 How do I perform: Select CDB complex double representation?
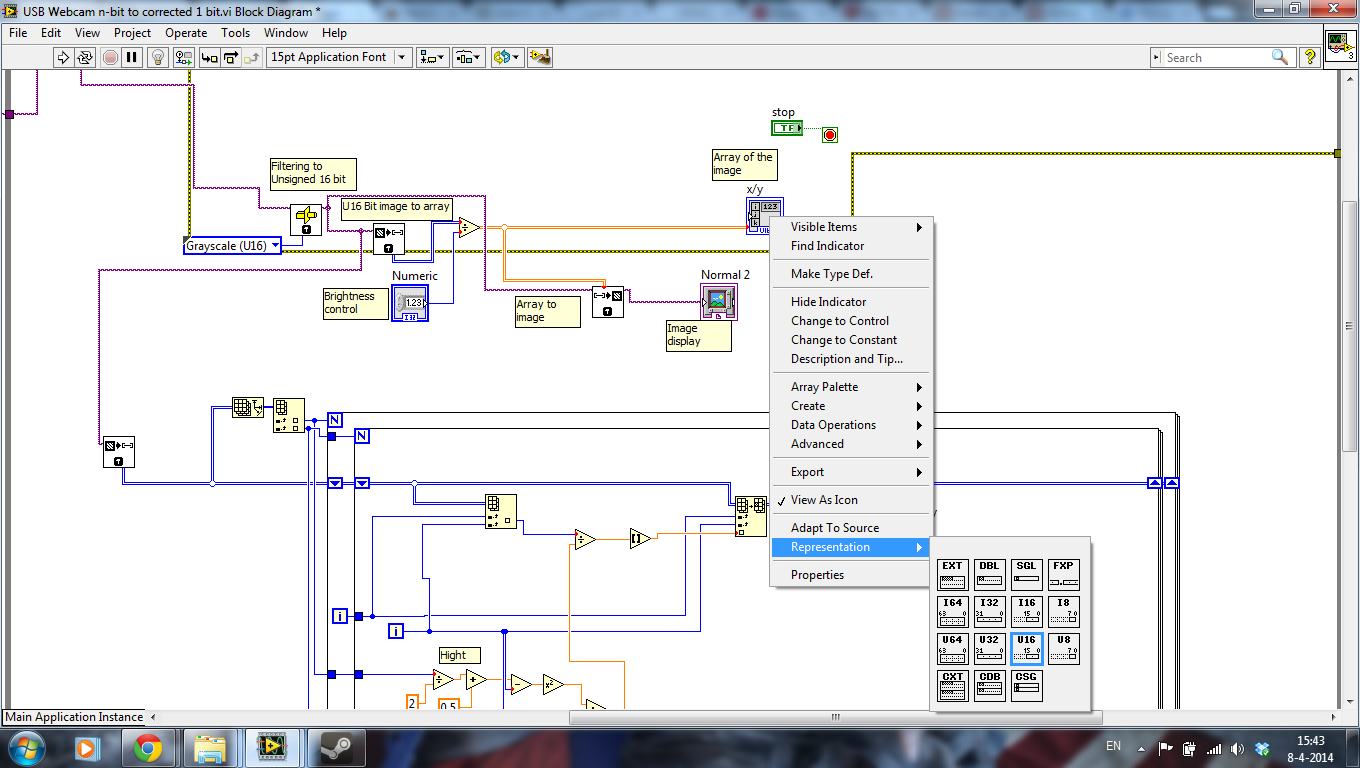pos(989,686)
